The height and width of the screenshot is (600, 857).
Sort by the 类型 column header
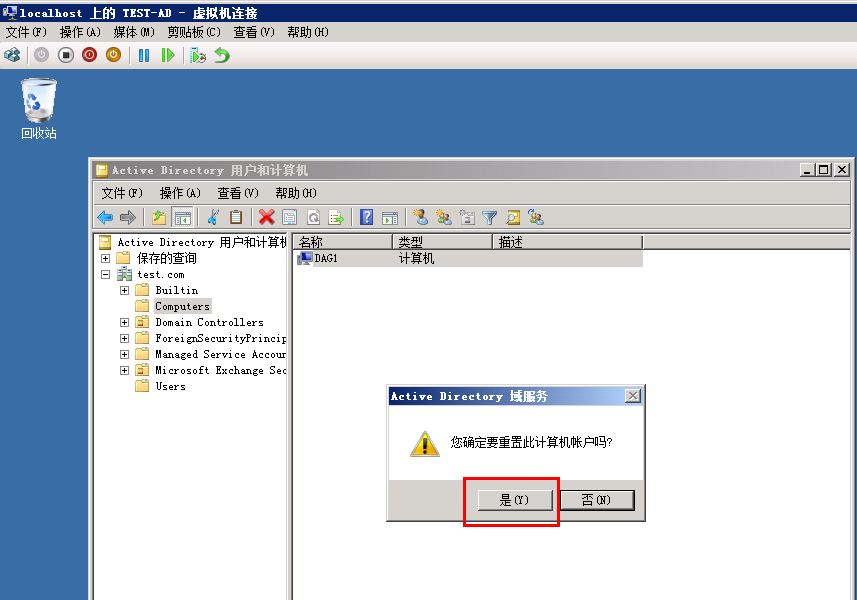443,242
